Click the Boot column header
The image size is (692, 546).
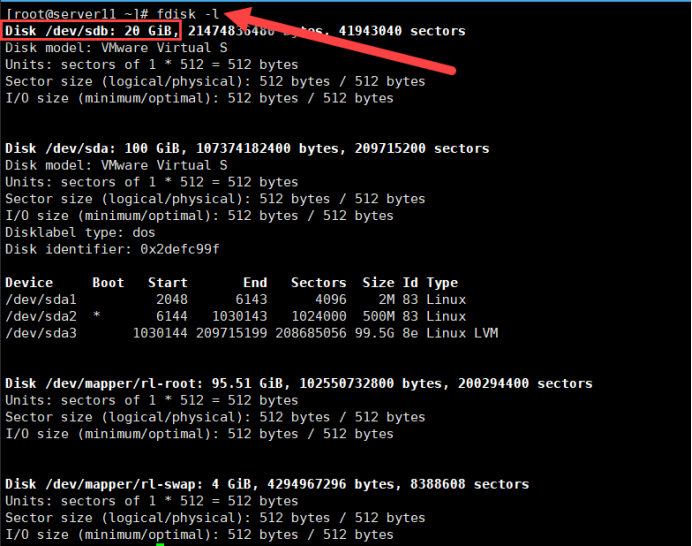(108, 283)
